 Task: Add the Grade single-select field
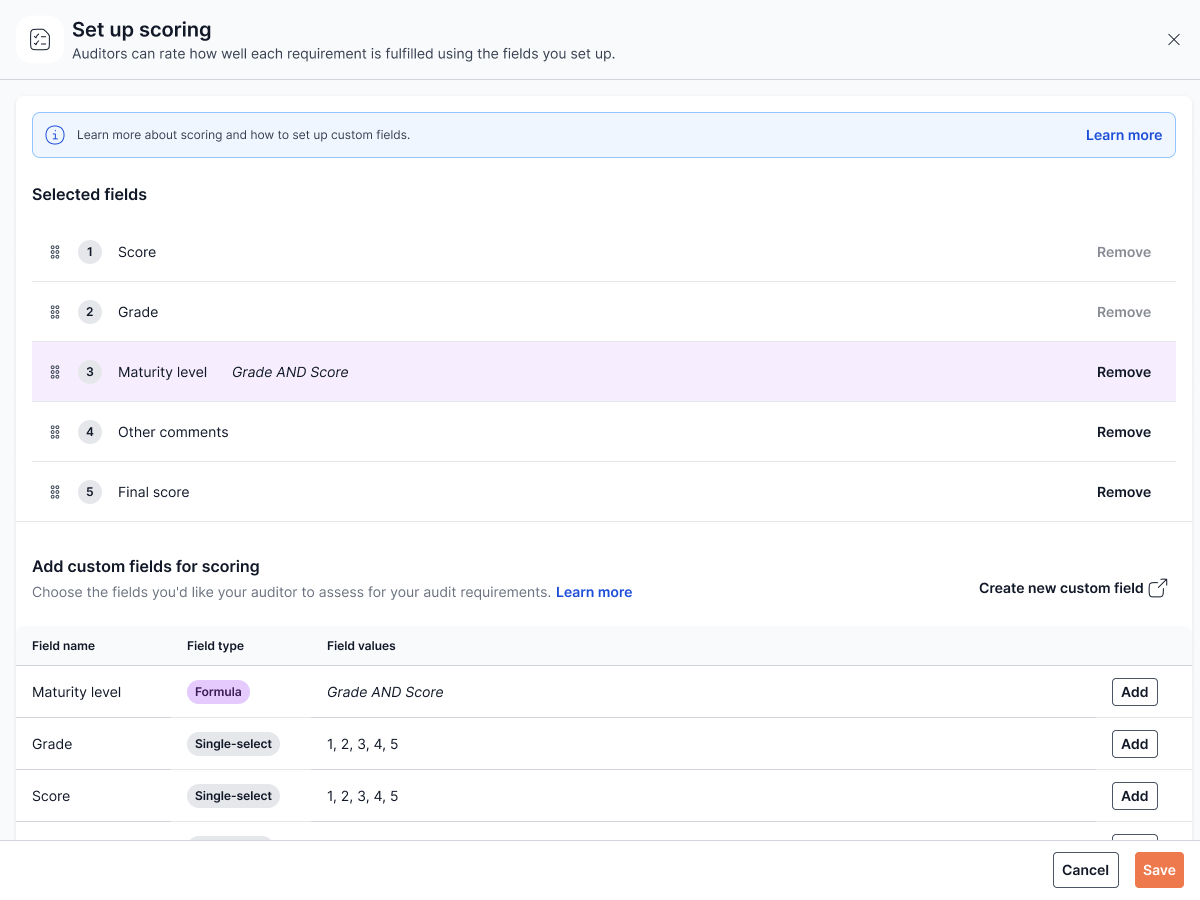click(x=1134, y=744)
